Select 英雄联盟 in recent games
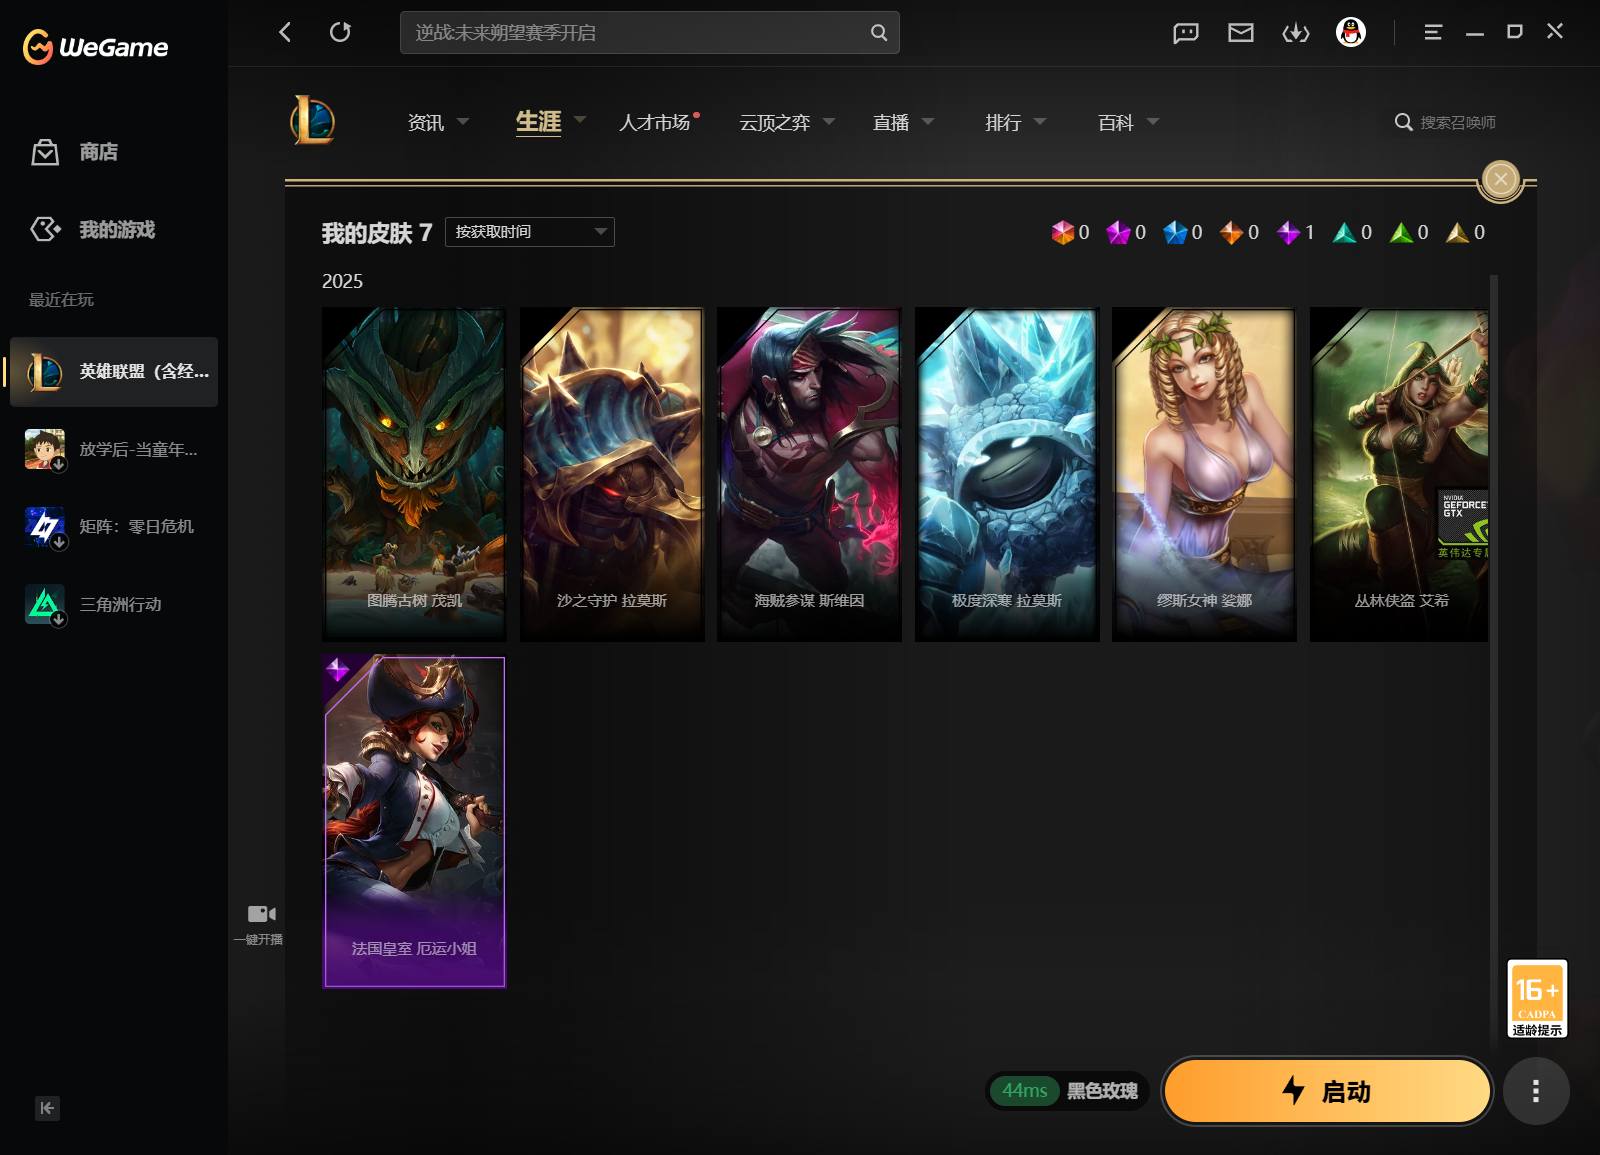 click(x=114, y=372)
